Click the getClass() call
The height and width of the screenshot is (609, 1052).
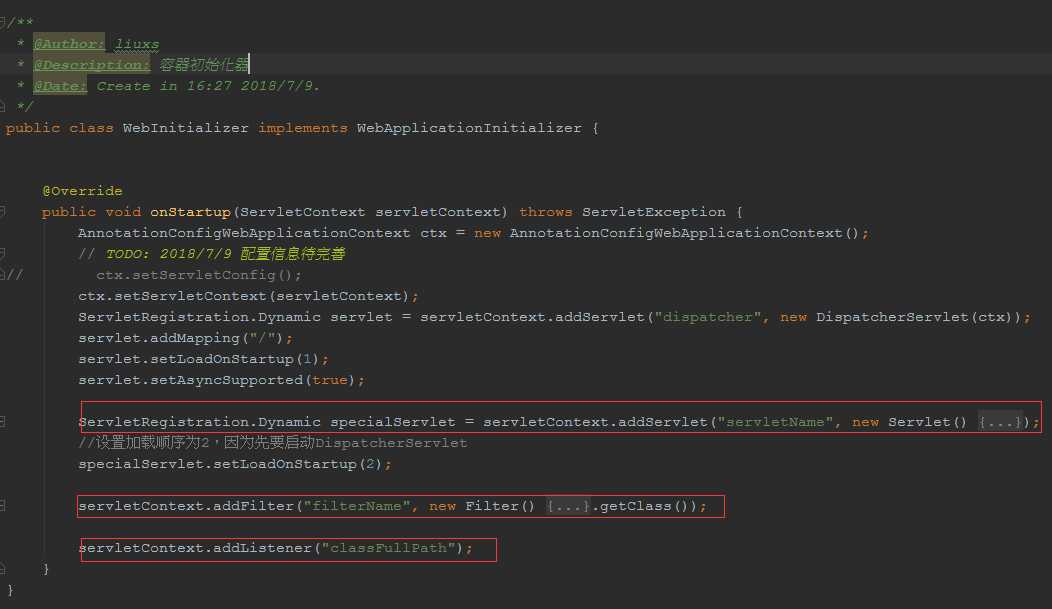(x=645, y=506)
